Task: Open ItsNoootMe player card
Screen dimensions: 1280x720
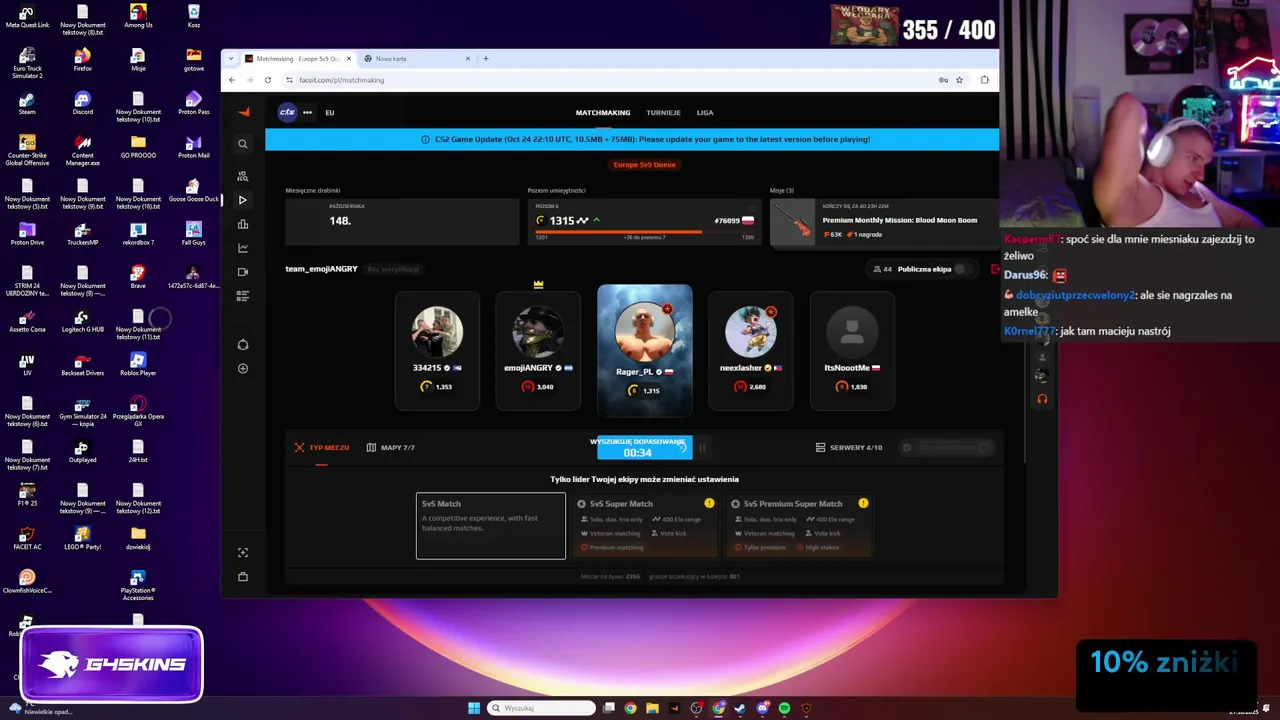Action: (852, 350)
